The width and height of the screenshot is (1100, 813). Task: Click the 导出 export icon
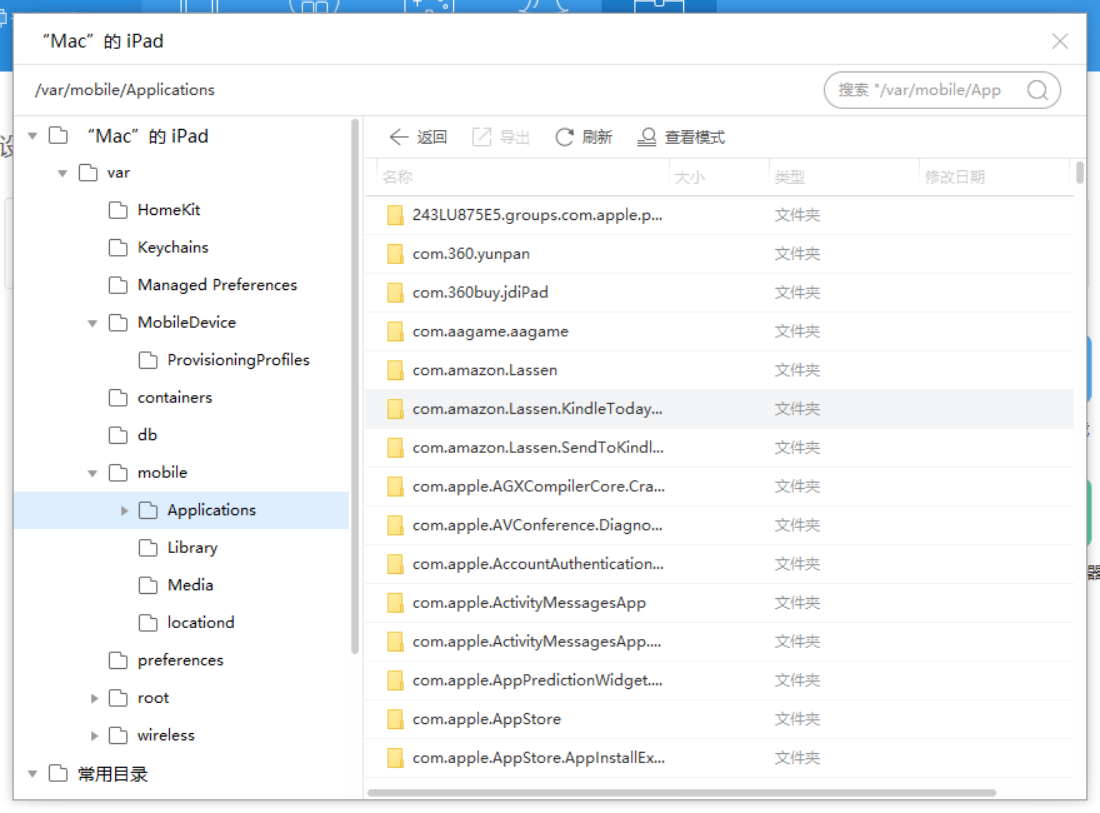coord(482,137)
